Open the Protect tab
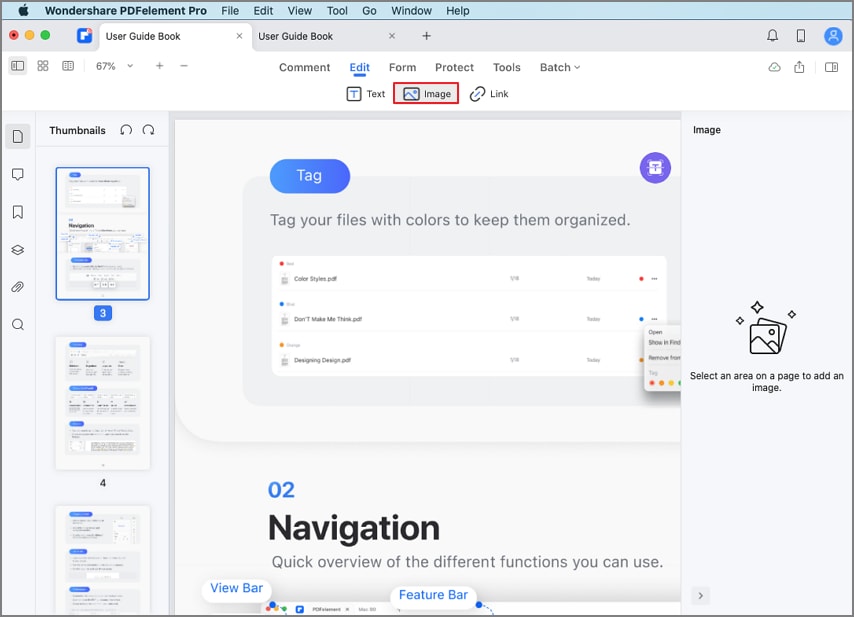This screenshot has height=617, width=854. pos(454,68)
